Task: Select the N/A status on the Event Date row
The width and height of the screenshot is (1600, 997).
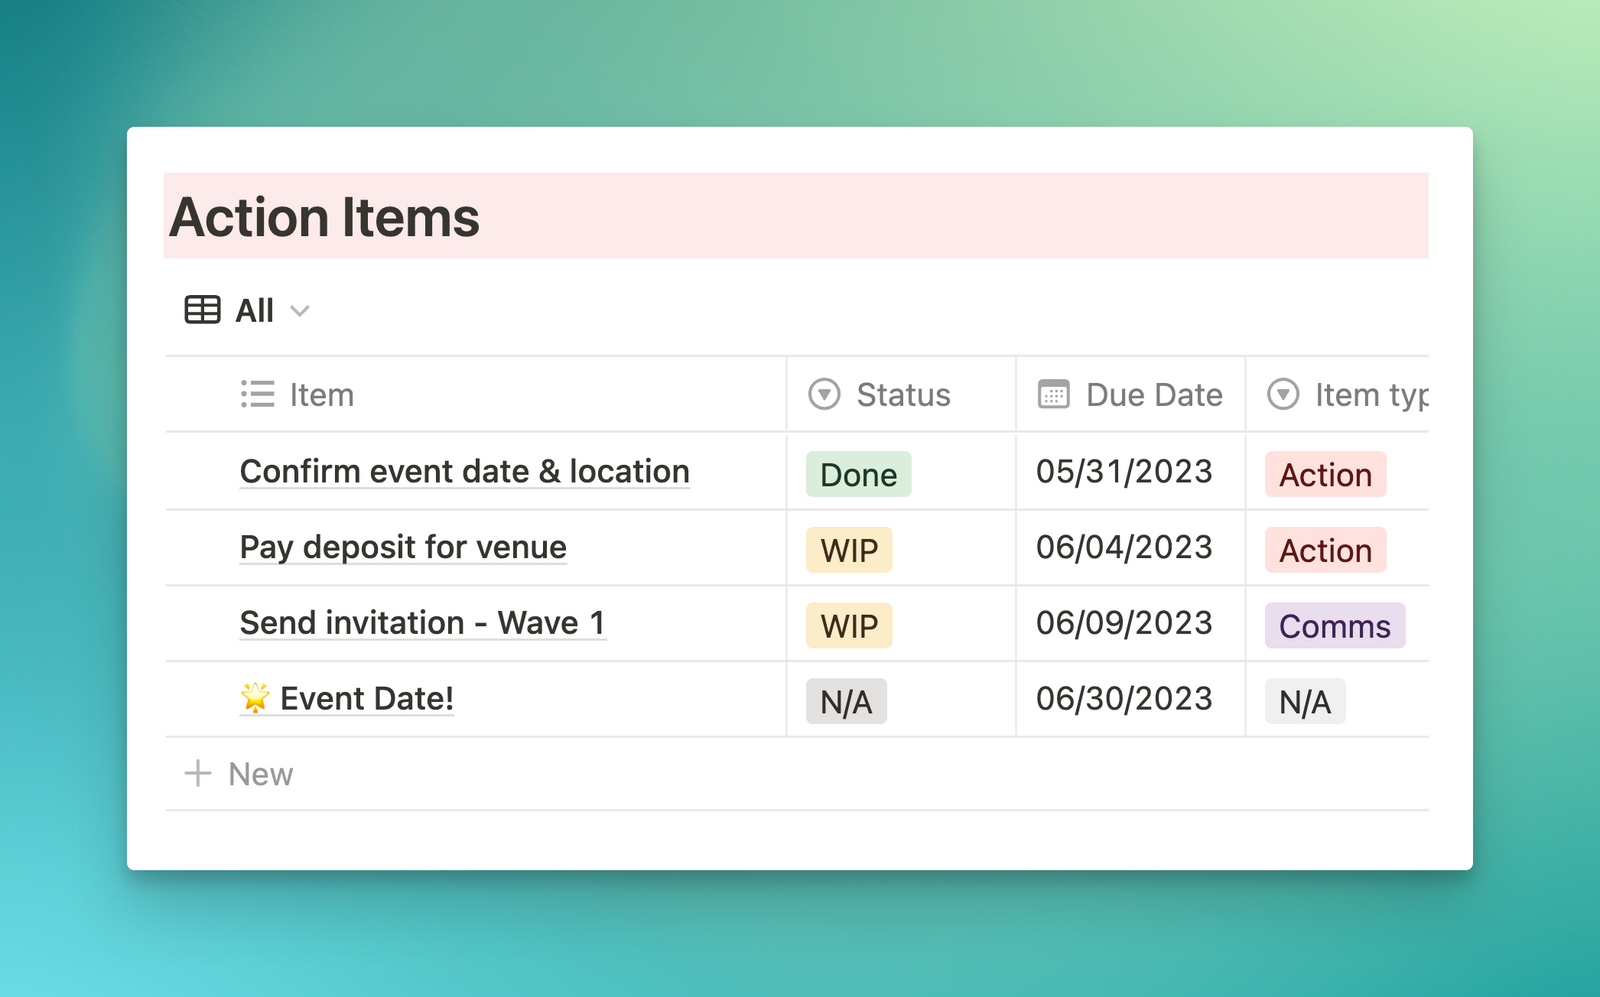Action: click(845, 701)
